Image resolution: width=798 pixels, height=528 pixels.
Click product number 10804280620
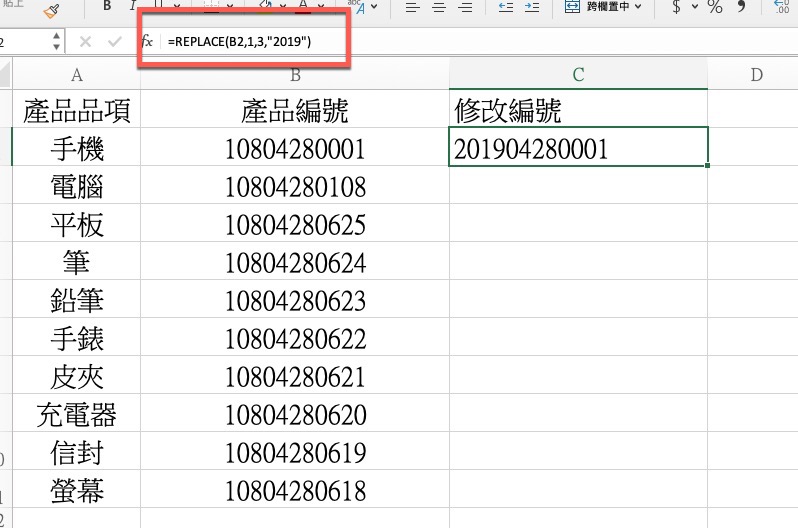(295, 412)
